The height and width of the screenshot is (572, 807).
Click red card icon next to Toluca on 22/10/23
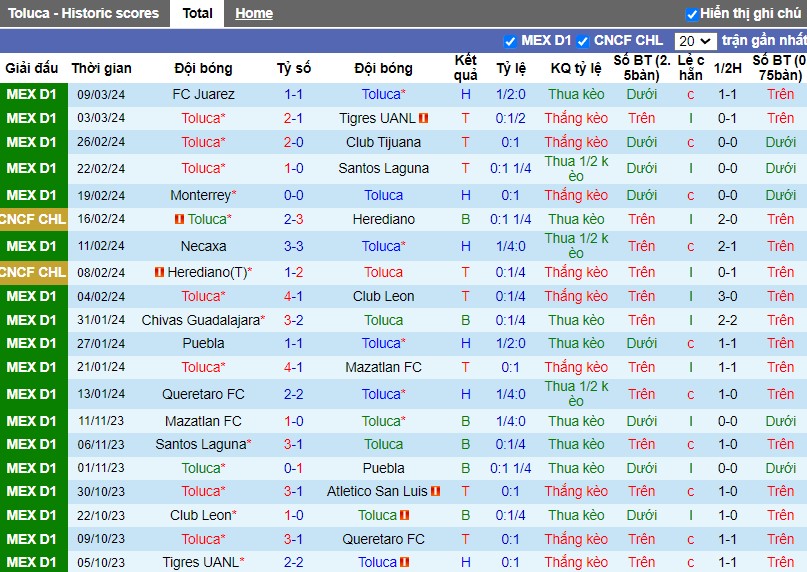coord(405,515)
